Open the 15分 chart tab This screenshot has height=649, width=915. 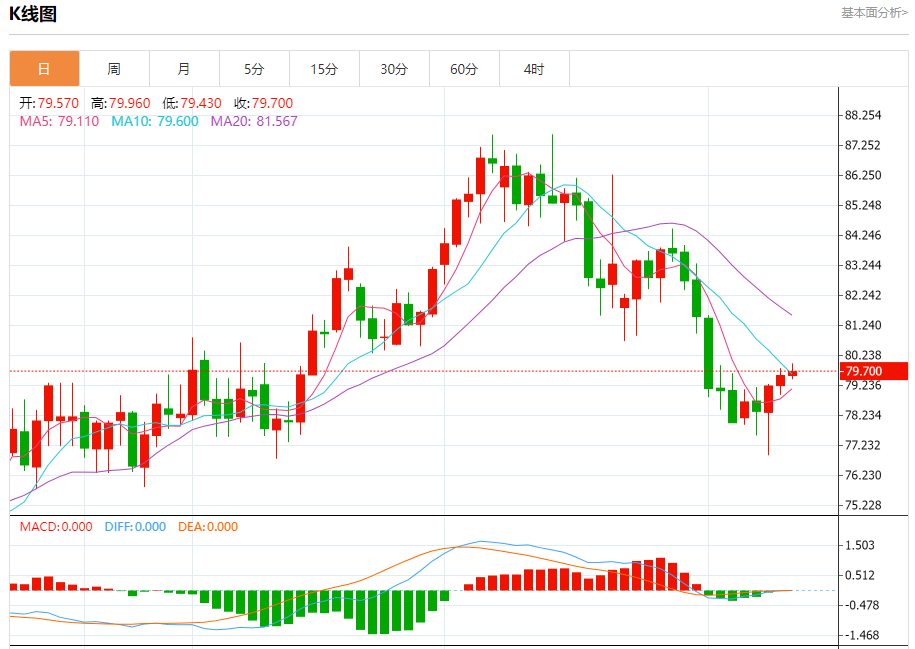pos(324,69)
